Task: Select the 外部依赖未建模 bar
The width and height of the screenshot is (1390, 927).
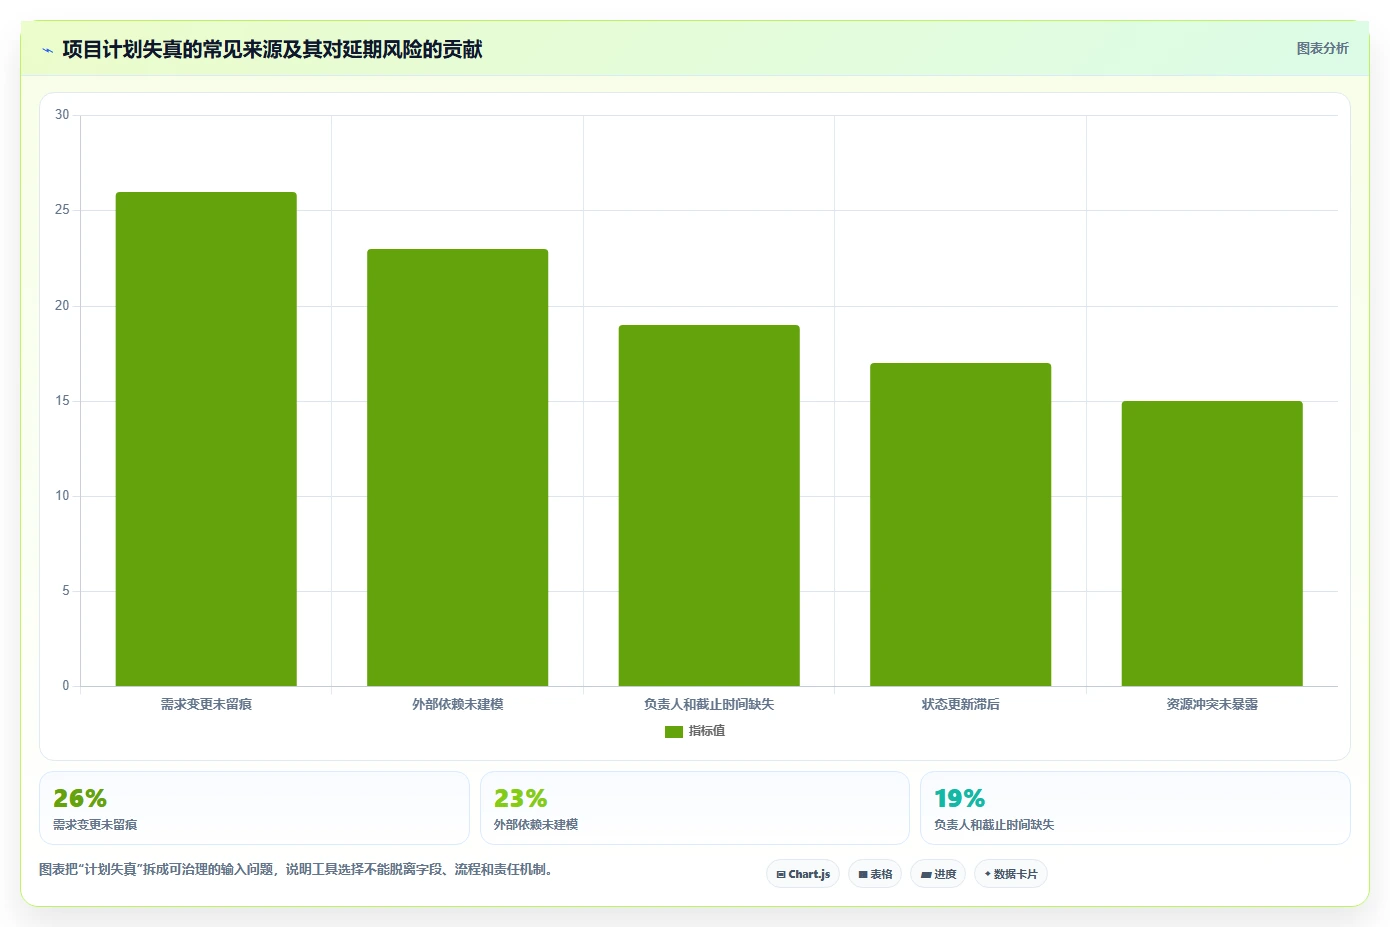Action: click(457, 467)
